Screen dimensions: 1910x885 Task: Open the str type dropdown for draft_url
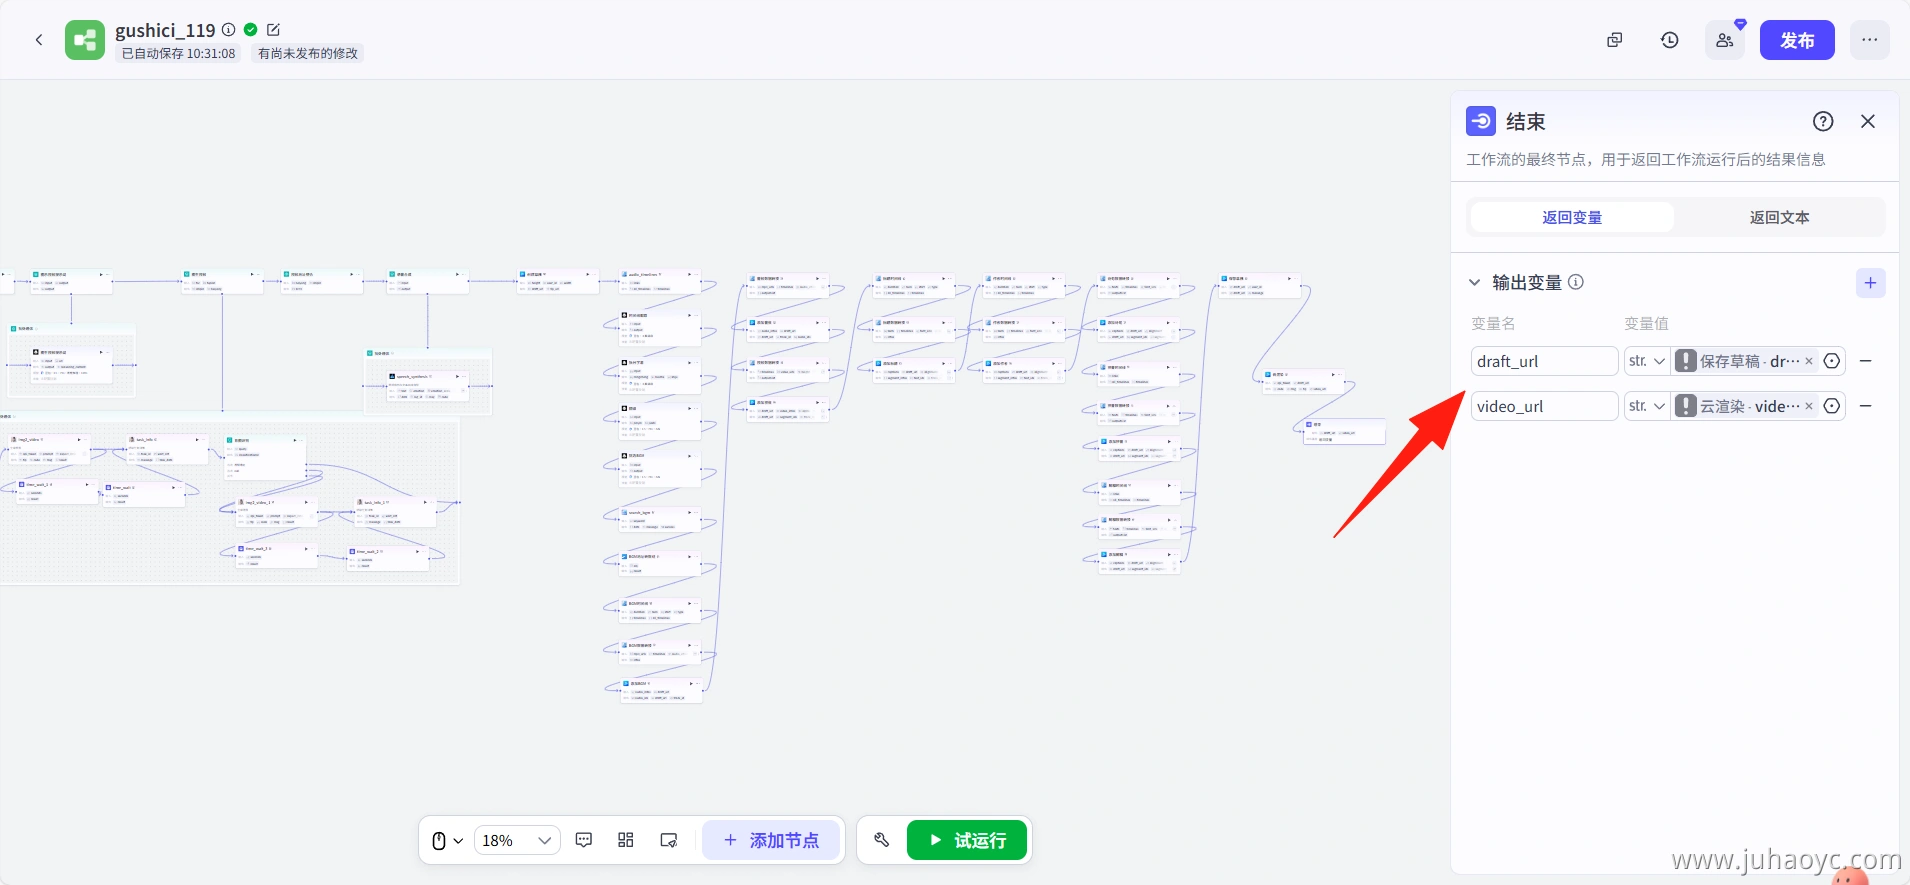(x=1646, y=361)
